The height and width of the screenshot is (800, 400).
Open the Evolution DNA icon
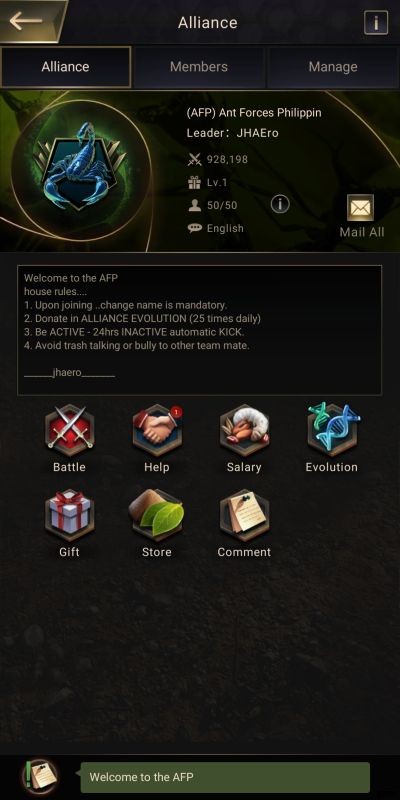click(332, 429)
